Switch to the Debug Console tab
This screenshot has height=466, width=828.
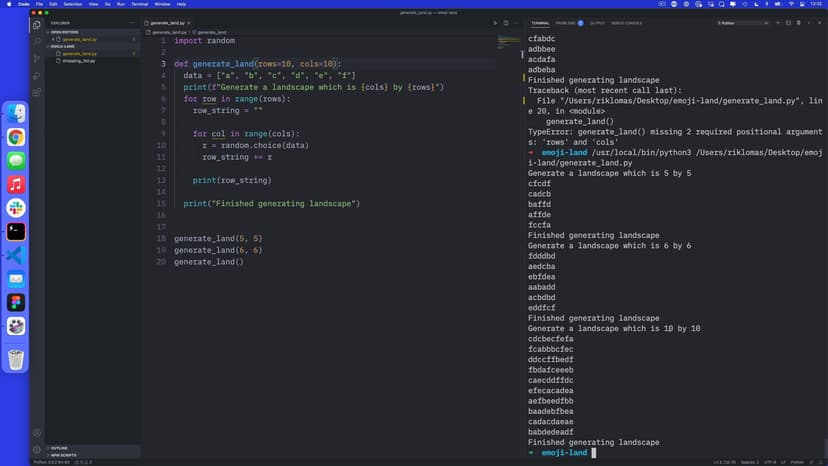pyautogui.click(x=626, y=22)
